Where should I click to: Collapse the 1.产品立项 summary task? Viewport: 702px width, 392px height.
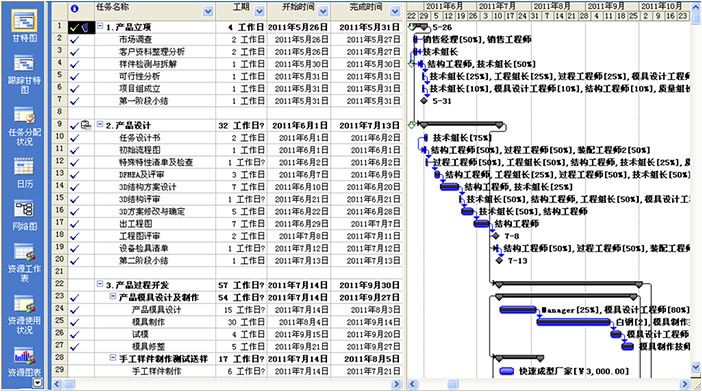(x=100, y=26)
